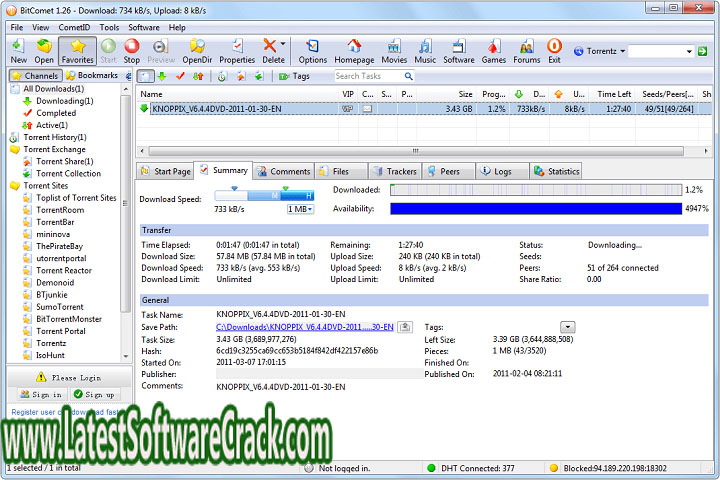Open the Options settings icon
This screenshot has width=720, height=480.
(x=312, y=50)
